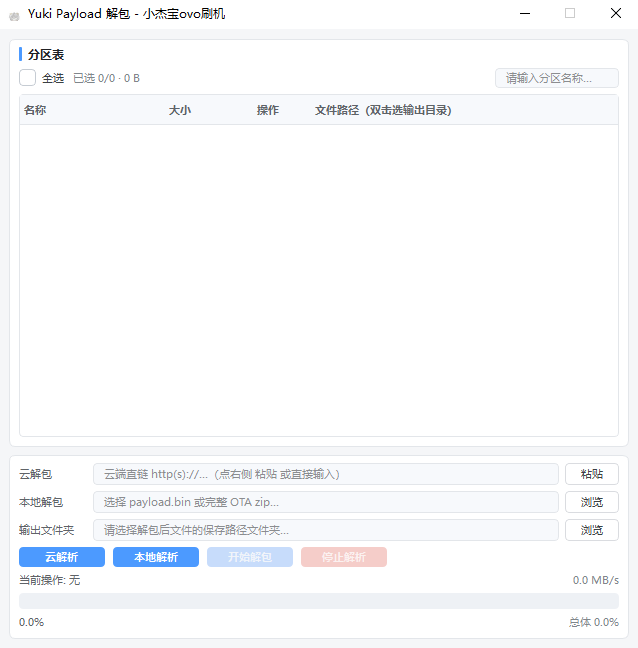The height and width of the screenshot is (648, 638).
Task: Click 浏览 button for 本地解包
Action: (592, 502)
